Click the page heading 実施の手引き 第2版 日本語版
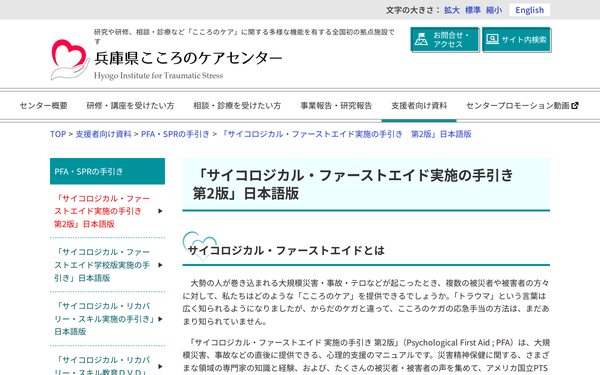 [352, 184]
